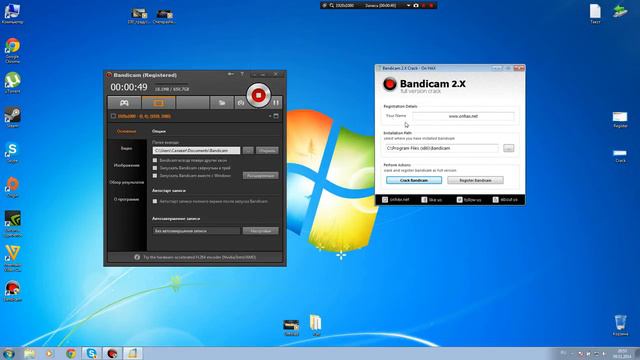Open the Bandicam output folder icon
This screenshot has width=640, height=360.
point(222,103)
